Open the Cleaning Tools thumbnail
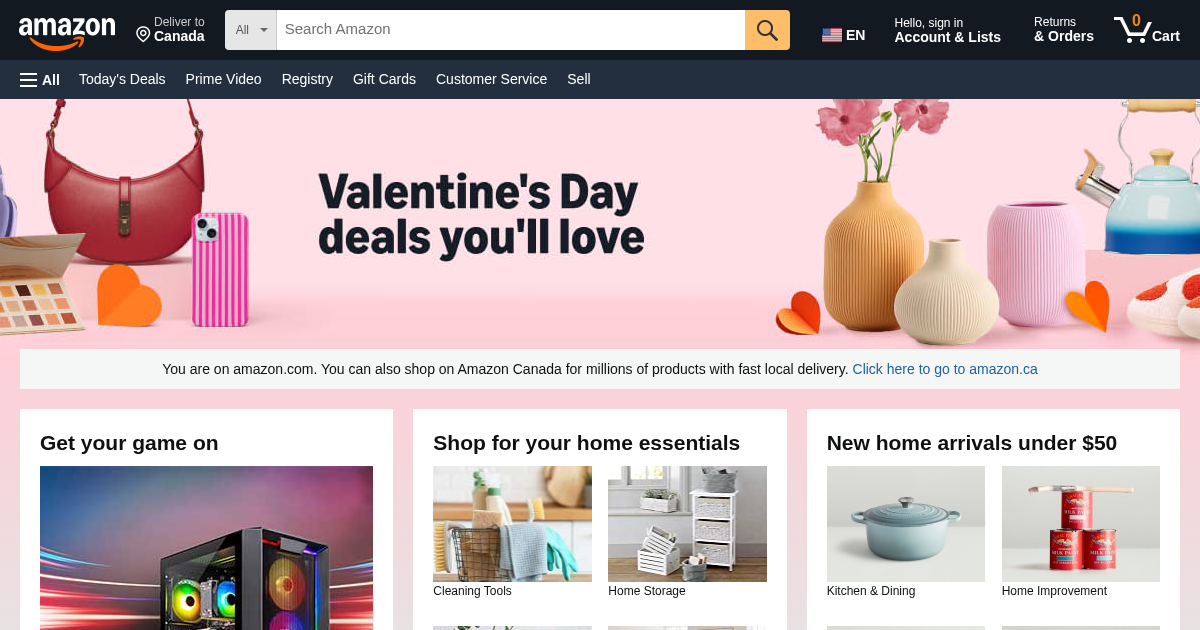The height and width of the screenshot is (630, 1200). [x=512, y=524]
